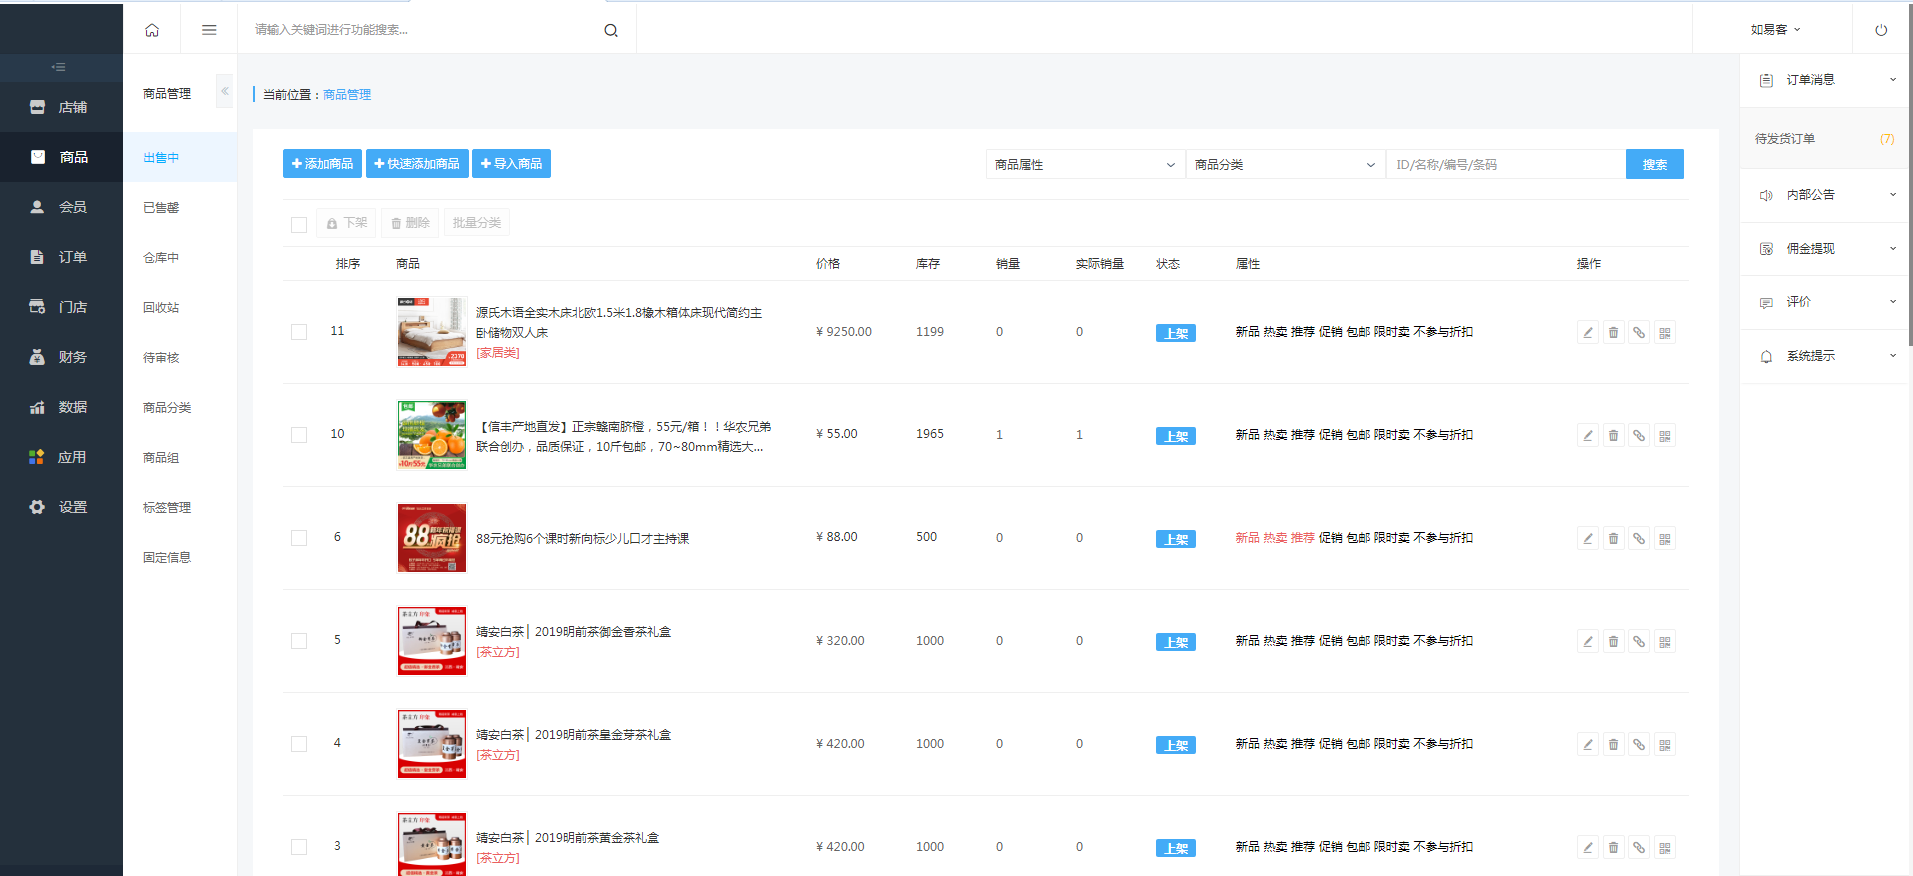Collapse the 商品管理 submenu with the double chevron
The height and width of the screenshot is (876, 1913).
[225, 91]
